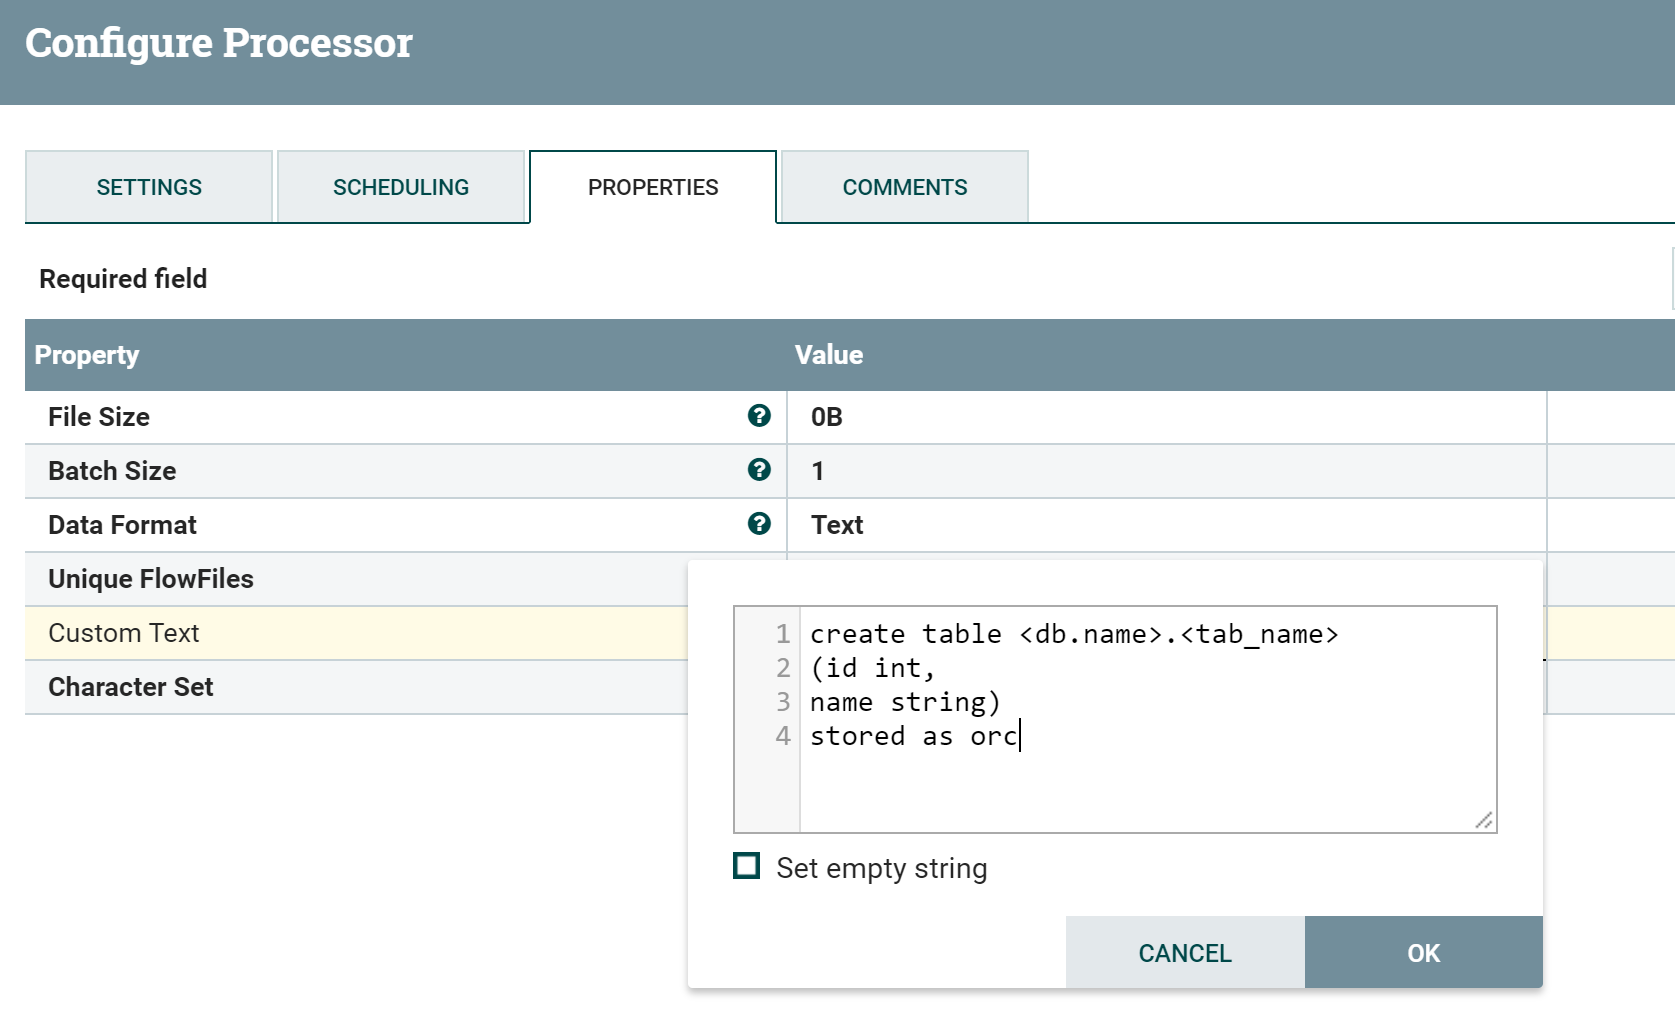Open the Settings tab
Screen dimensions: 1675x1029
149,187
